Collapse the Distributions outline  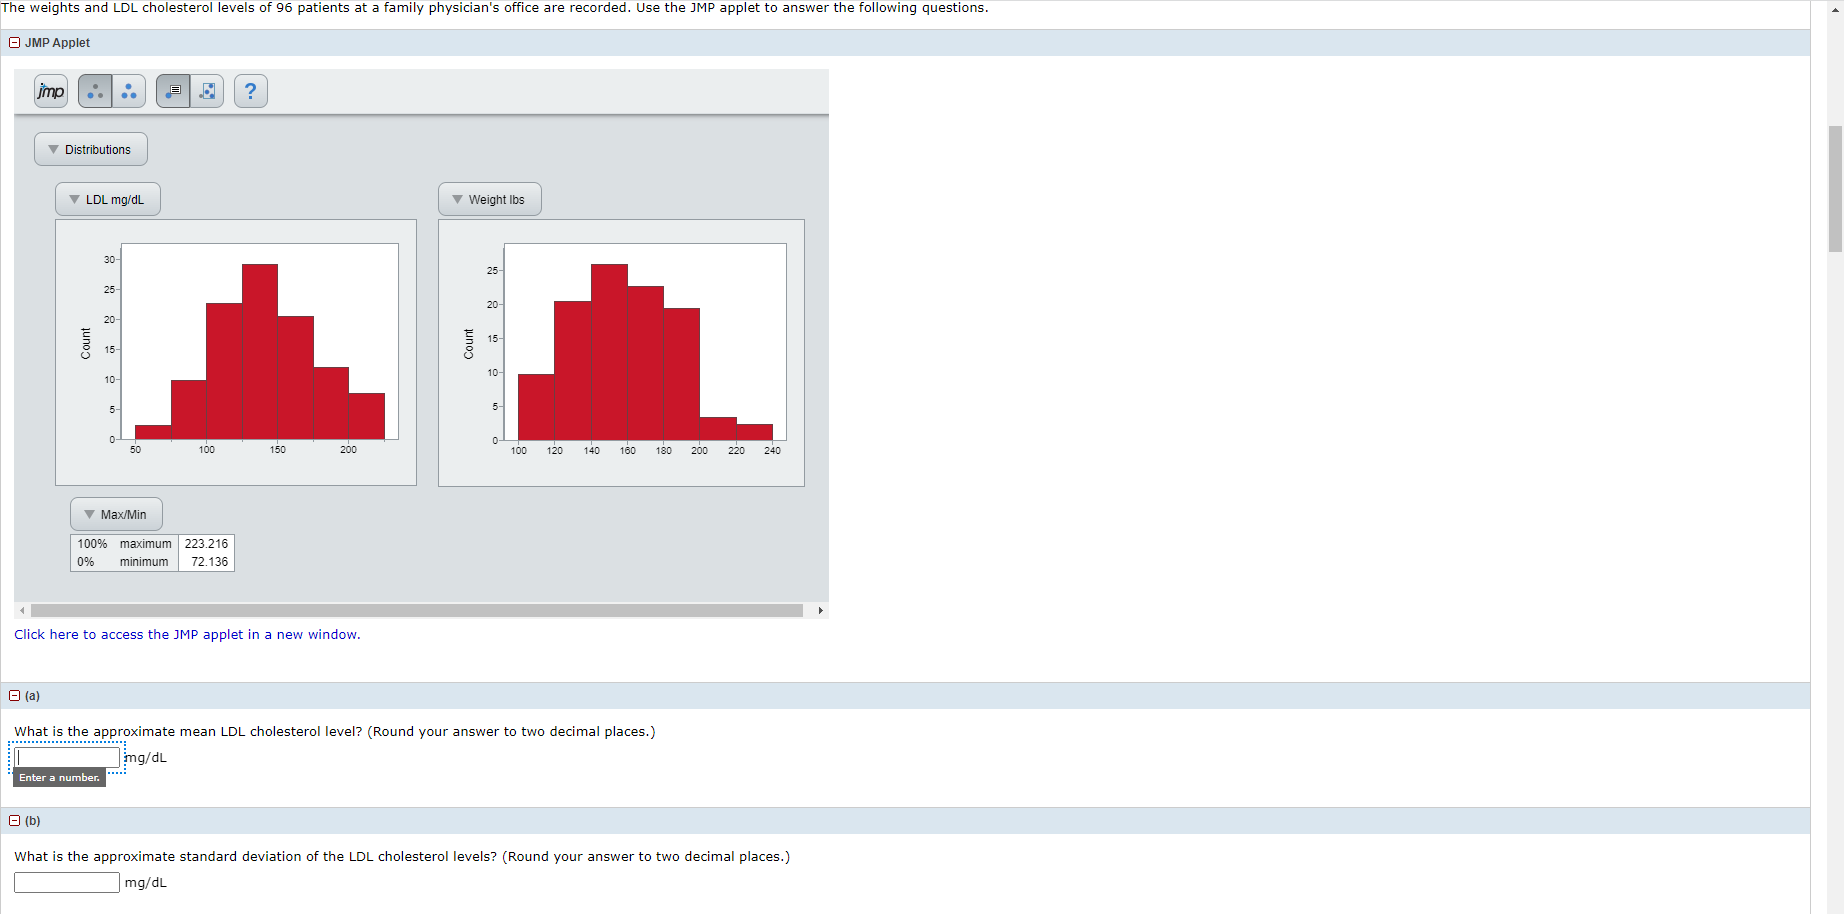[91, 149]
